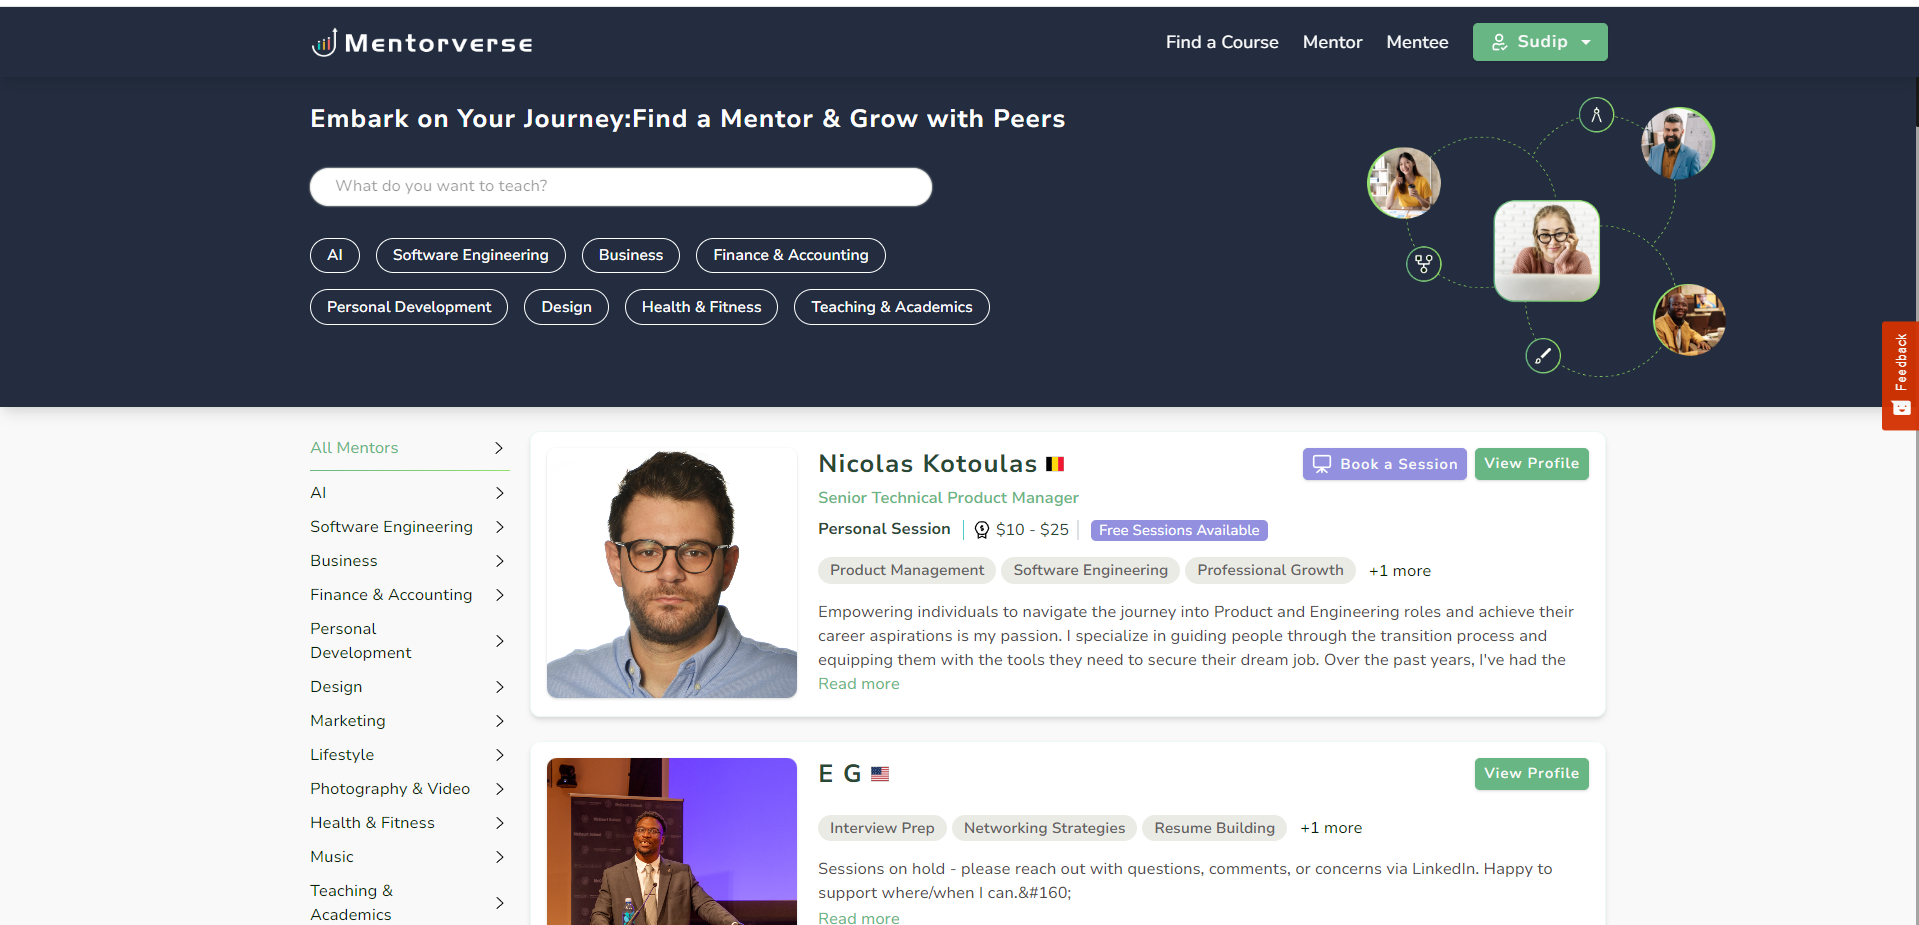Toggle the AI category pill filter
1919x925 pixels.
pos(334,255)
